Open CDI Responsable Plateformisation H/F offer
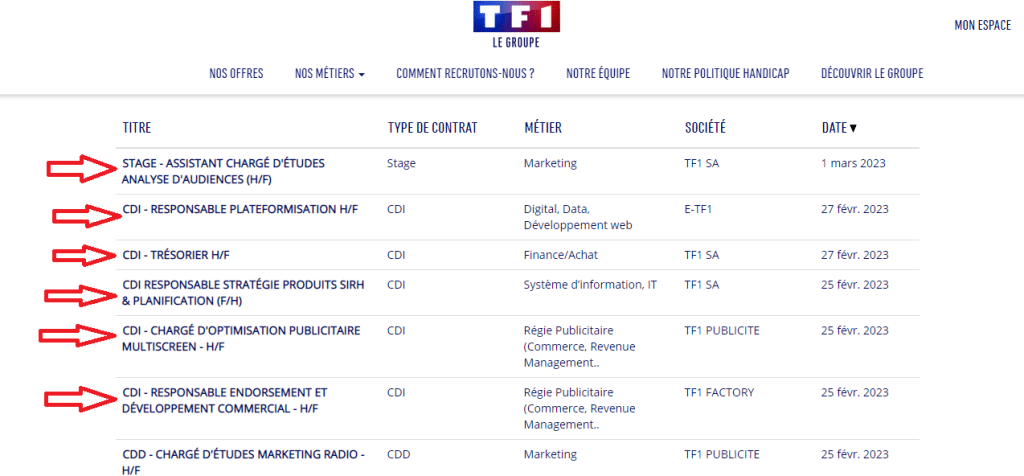The image size is (1024, 476). coord(240,209)
